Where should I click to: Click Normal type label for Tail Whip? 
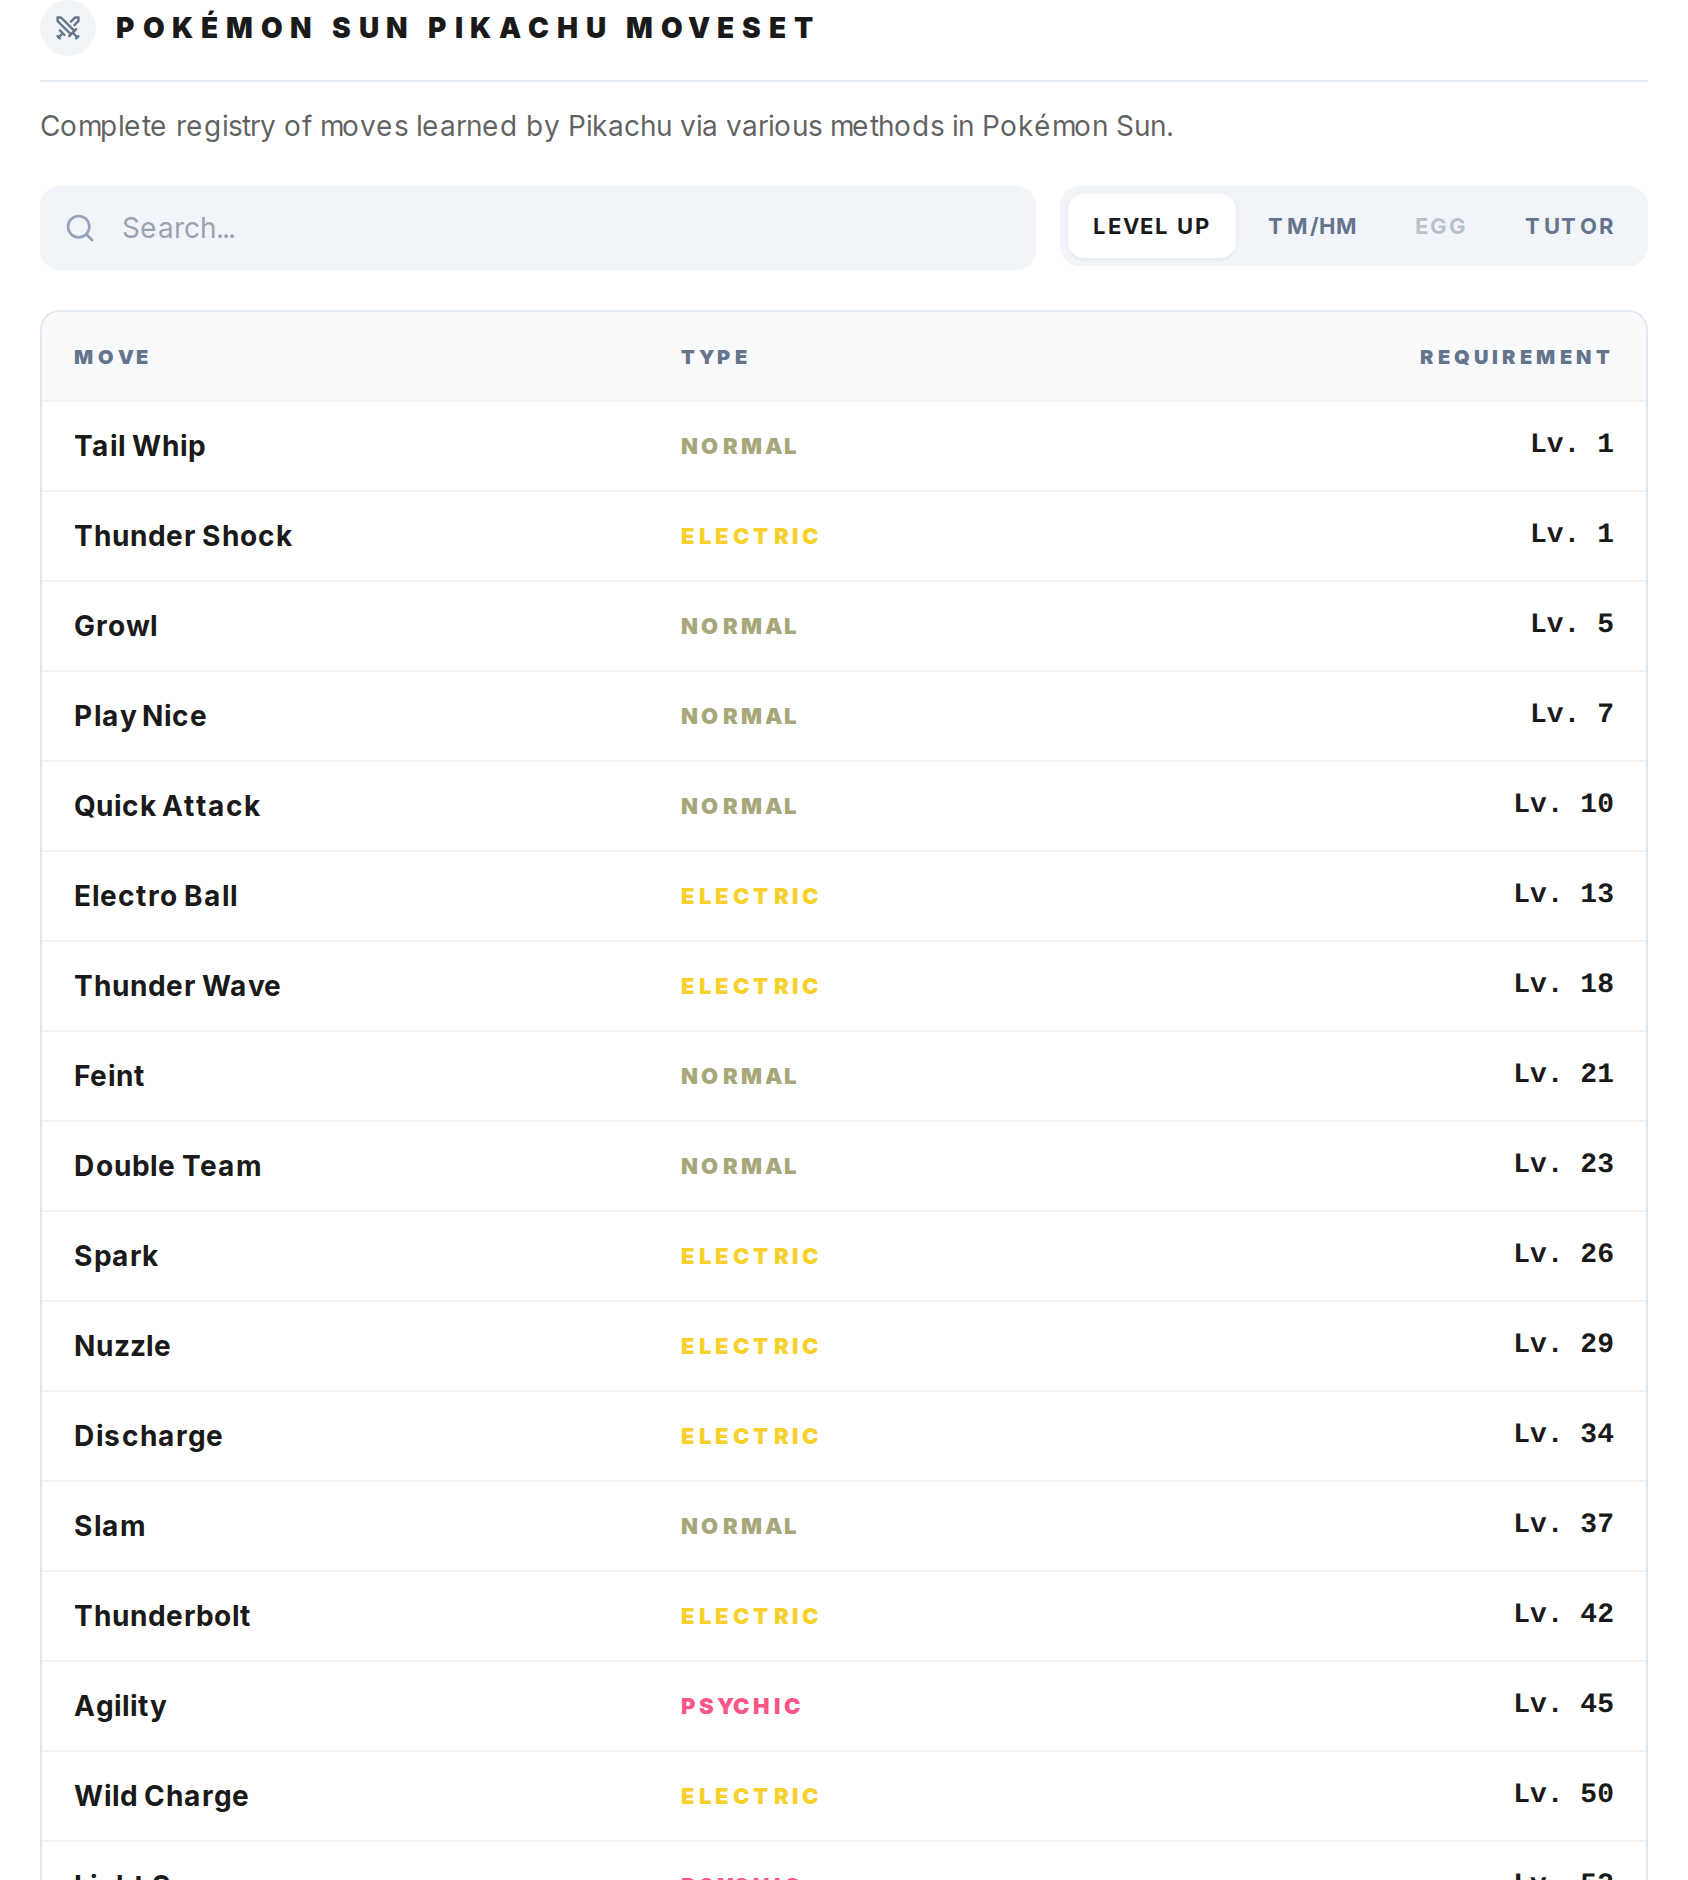coord(739,446)
